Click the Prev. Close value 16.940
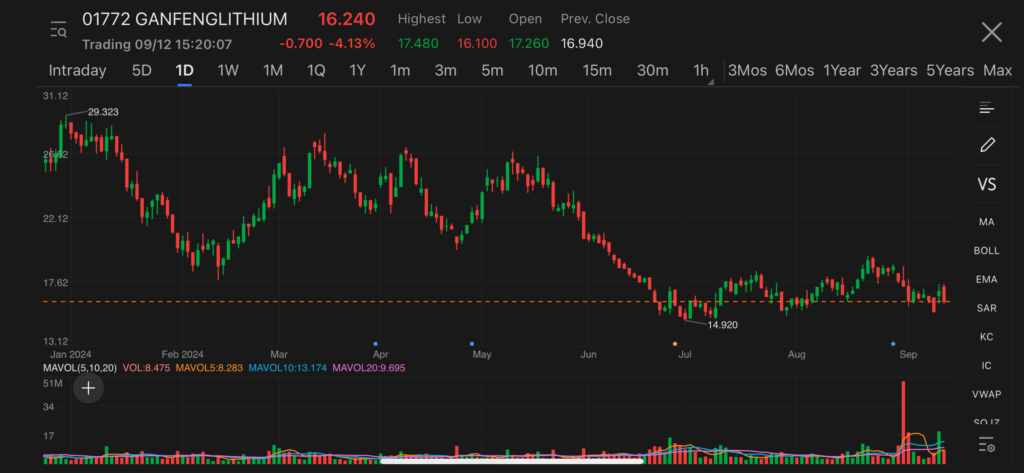This screenshot has height=473, width=1024. 581,44
